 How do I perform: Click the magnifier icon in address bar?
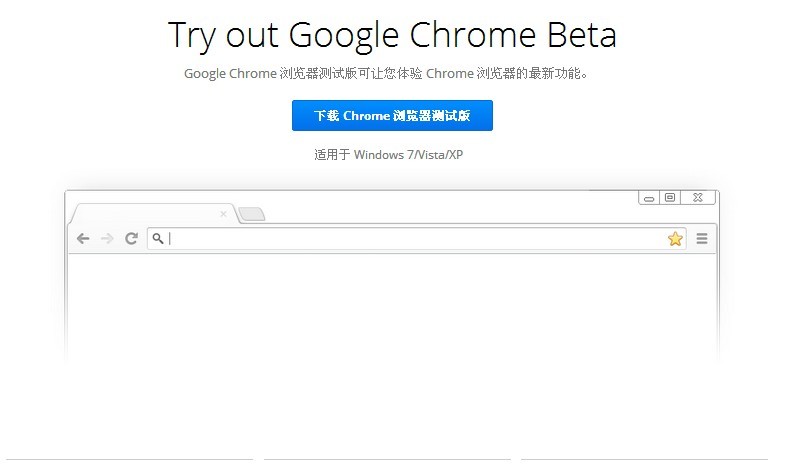(158, 239)
